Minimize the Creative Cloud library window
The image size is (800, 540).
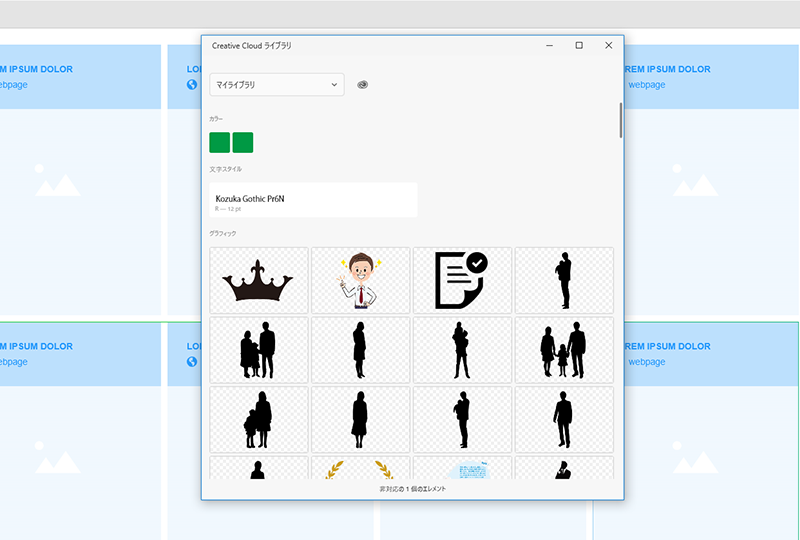549,45
